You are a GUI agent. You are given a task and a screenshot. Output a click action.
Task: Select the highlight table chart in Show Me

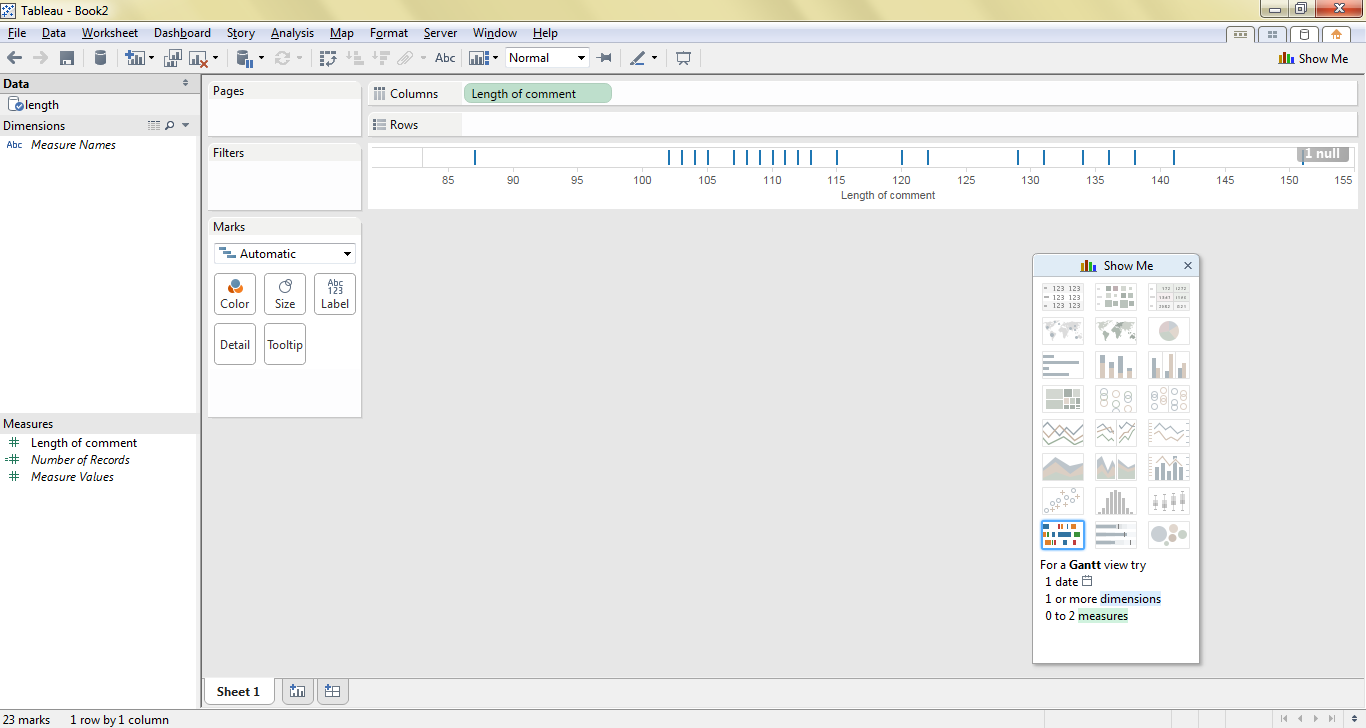tap(1169, 297)
